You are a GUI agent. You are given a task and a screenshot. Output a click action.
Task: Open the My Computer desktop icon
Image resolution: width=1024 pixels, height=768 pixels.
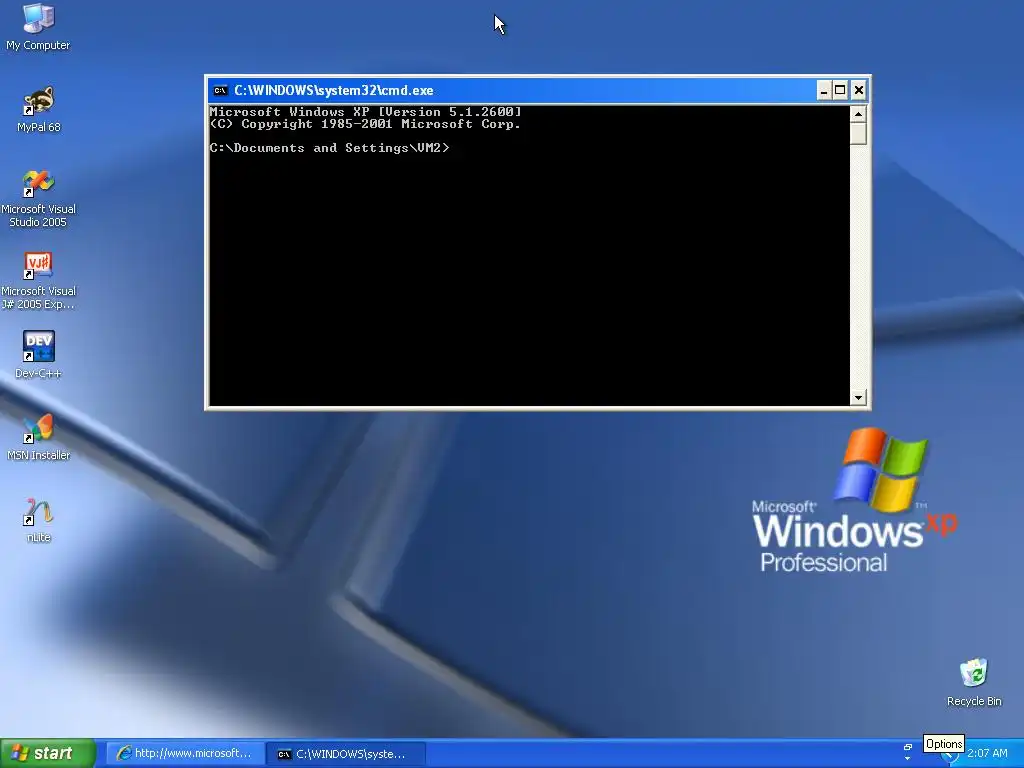(x=38, y=27)
